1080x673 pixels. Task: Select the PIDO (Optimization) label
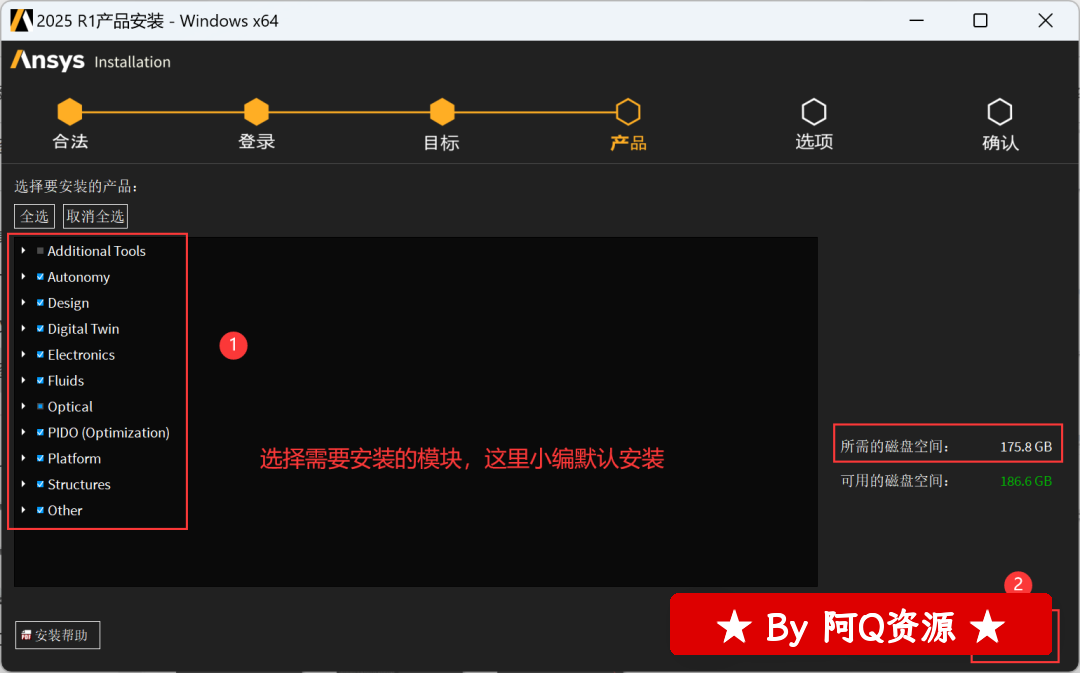[109, 433]
